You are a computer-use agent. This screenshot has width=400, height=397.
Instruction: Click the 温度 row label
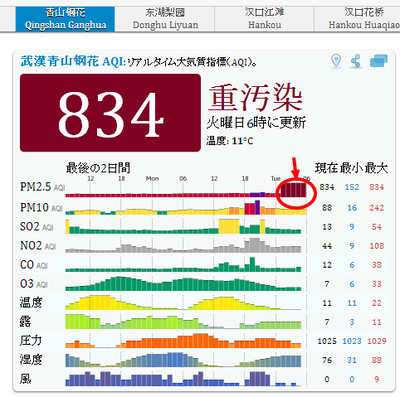tap(31, 303)
